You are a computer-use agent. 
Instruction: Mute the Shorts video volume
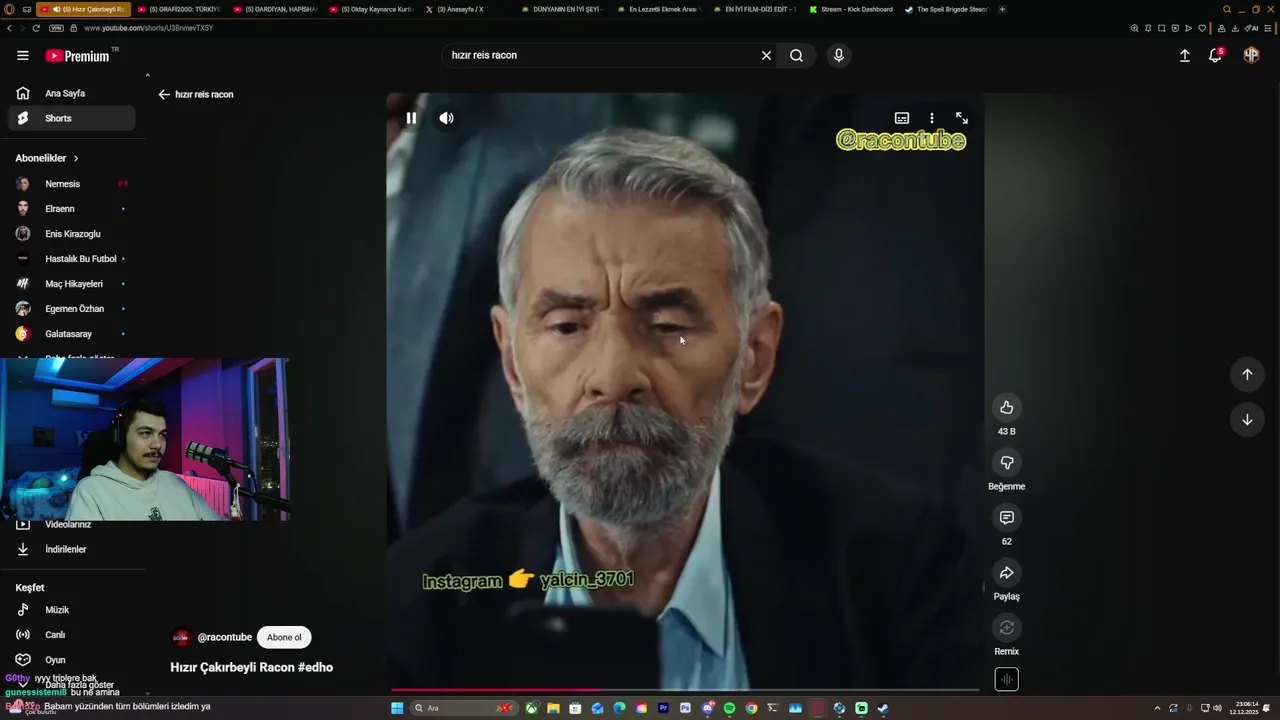click(x=446, y=118)
